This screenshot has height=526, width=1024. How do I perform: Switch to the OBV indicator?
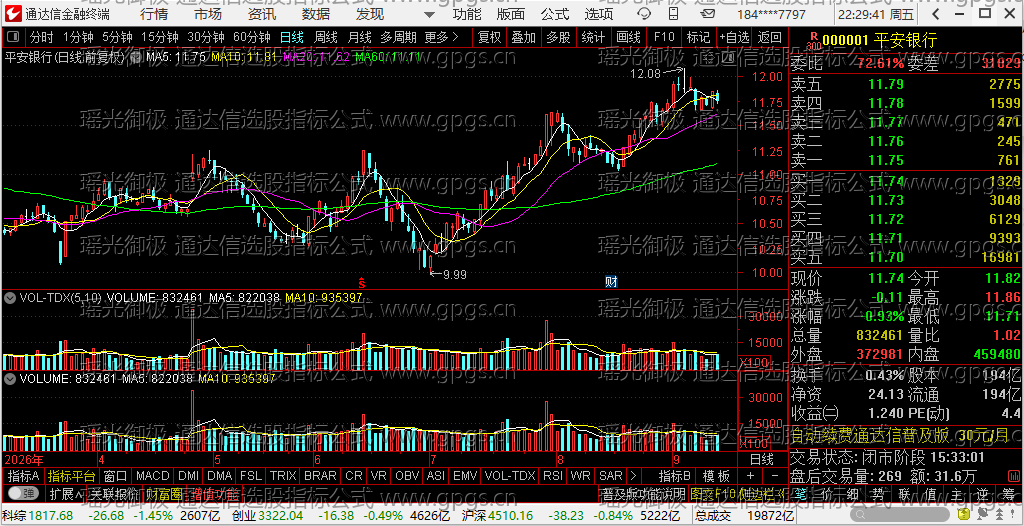point(408,476)
